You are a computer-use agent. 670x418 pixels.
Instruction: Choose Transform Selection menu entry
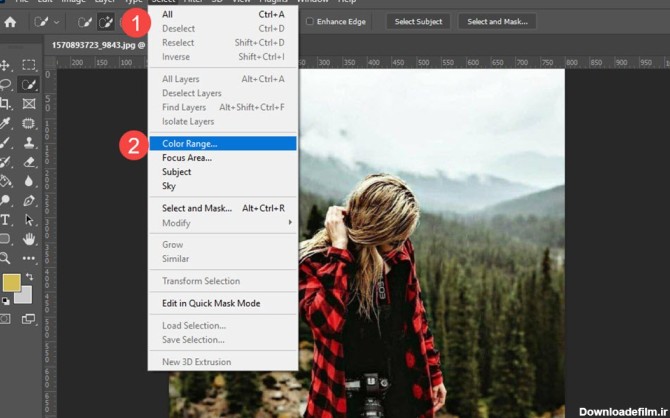tap(223, 281)
